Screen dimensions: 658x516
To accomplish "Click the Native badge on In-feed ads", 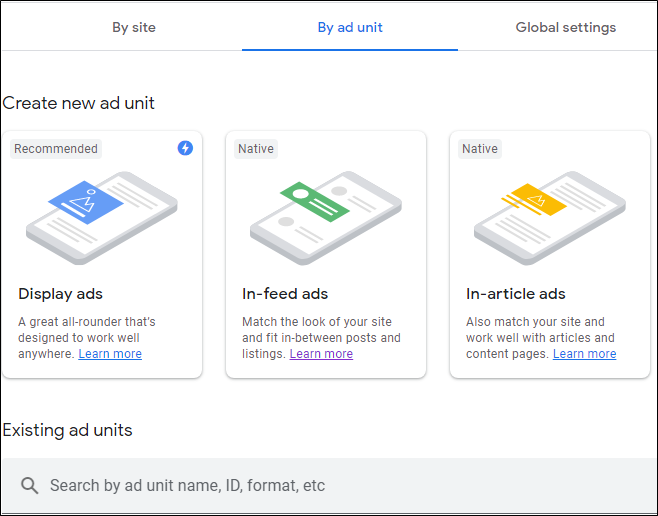I will tap(256, 149).
